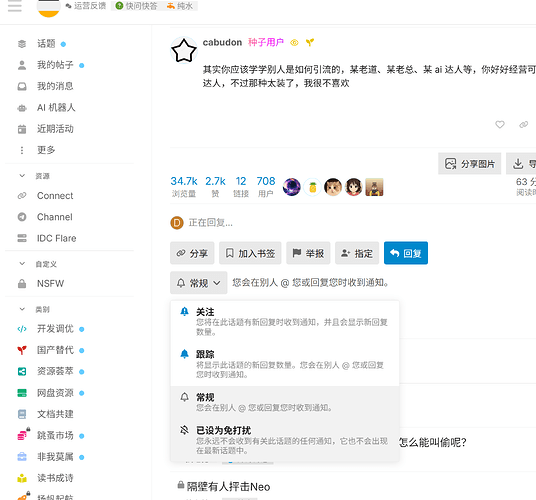Open the NSFW lock item
This screenshot has width=536, height=500.
point(50,284)
